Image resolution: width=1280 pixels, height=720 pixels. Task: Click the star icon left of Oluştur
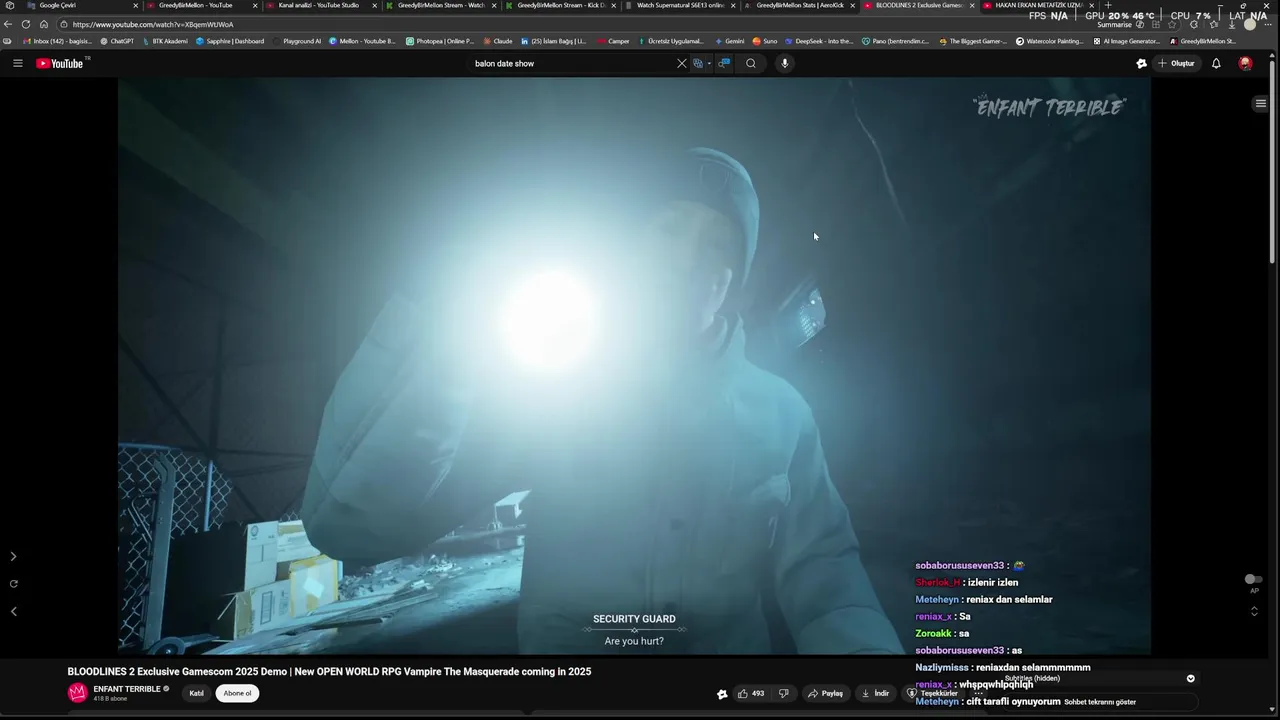1141,63
